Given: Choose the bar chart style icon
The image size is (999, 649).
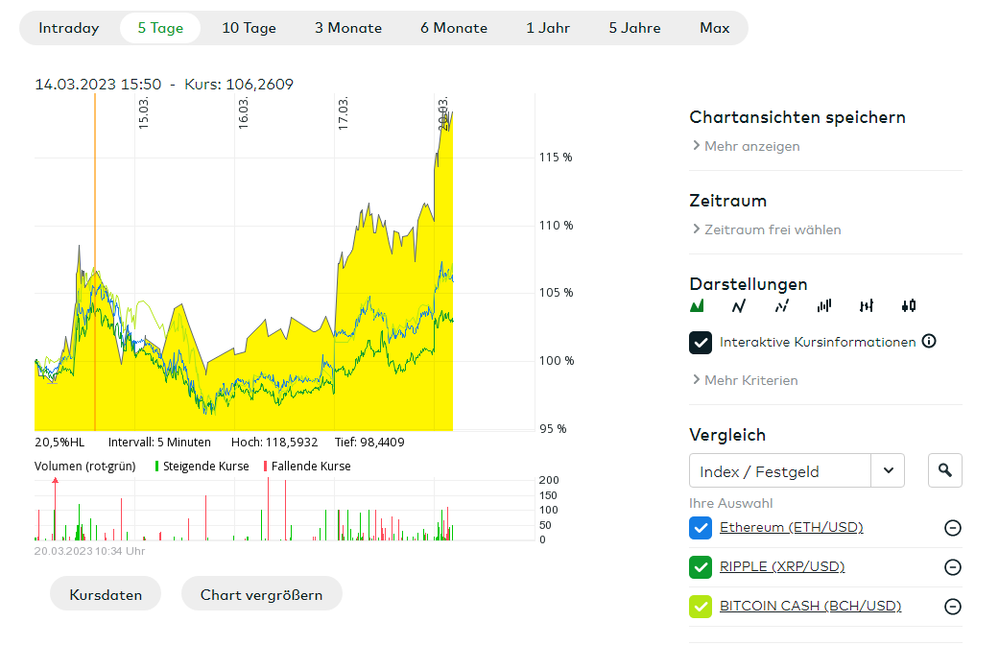Looking at the screenshot, I should point(824,306).
